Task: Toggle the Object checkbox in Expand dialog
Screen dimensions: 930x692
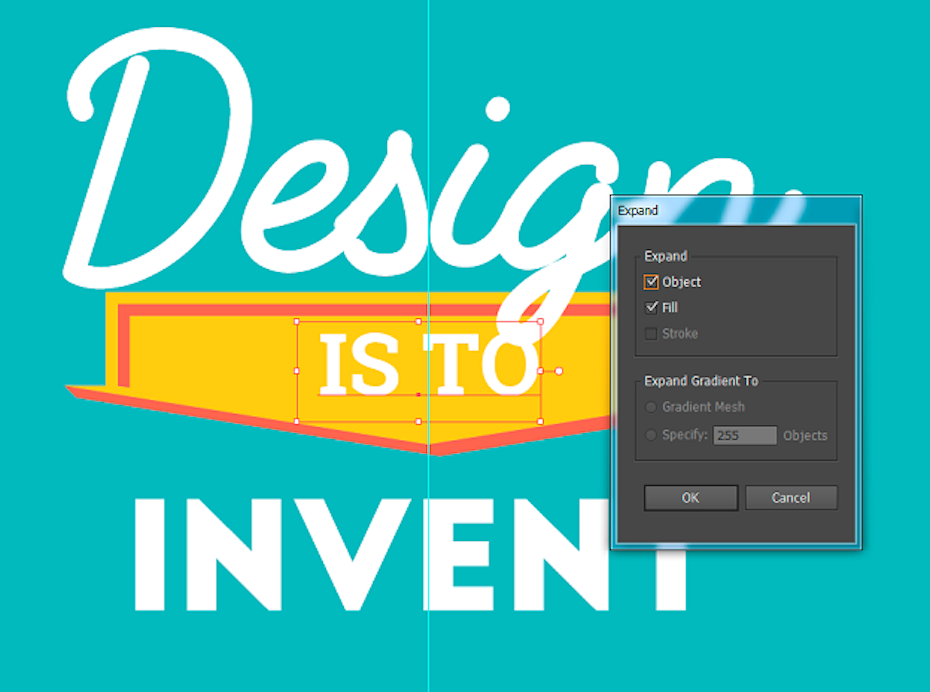Action: click(652, 282)
